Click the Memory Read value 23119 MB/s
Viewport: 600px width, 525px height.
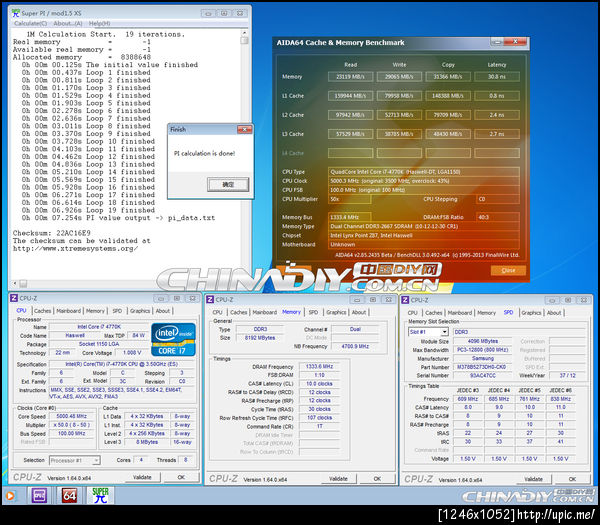351,77
